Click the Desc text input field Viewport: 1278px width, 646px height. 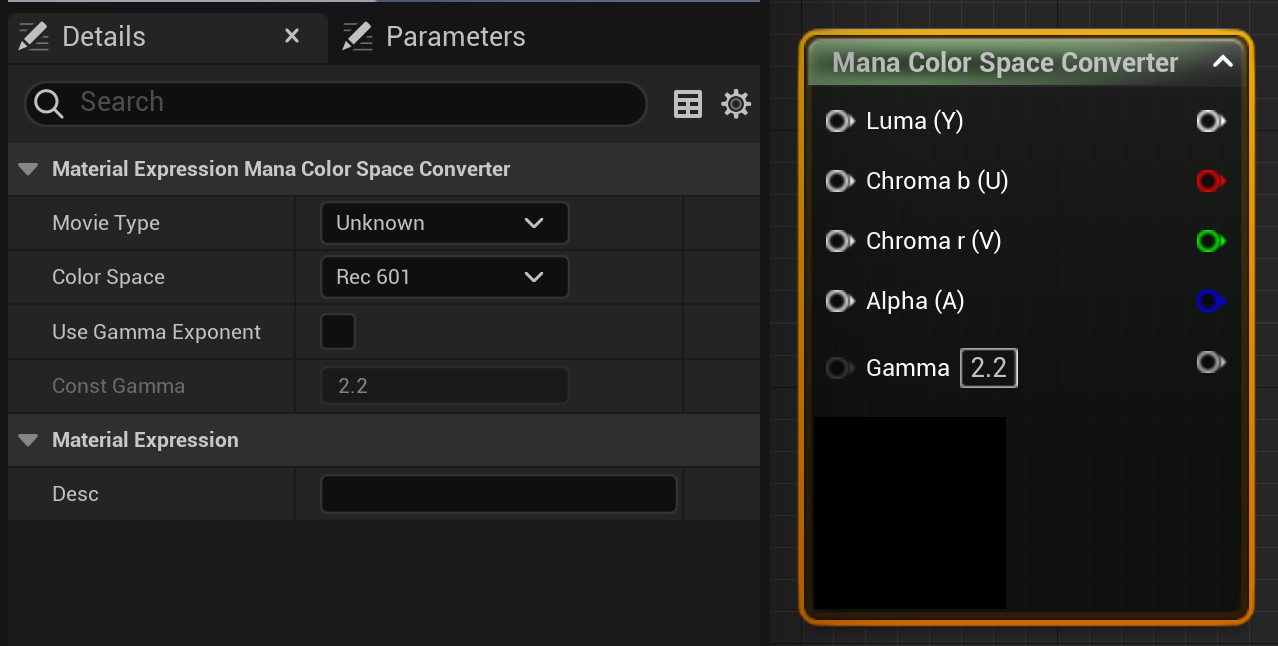pos(498,494)
